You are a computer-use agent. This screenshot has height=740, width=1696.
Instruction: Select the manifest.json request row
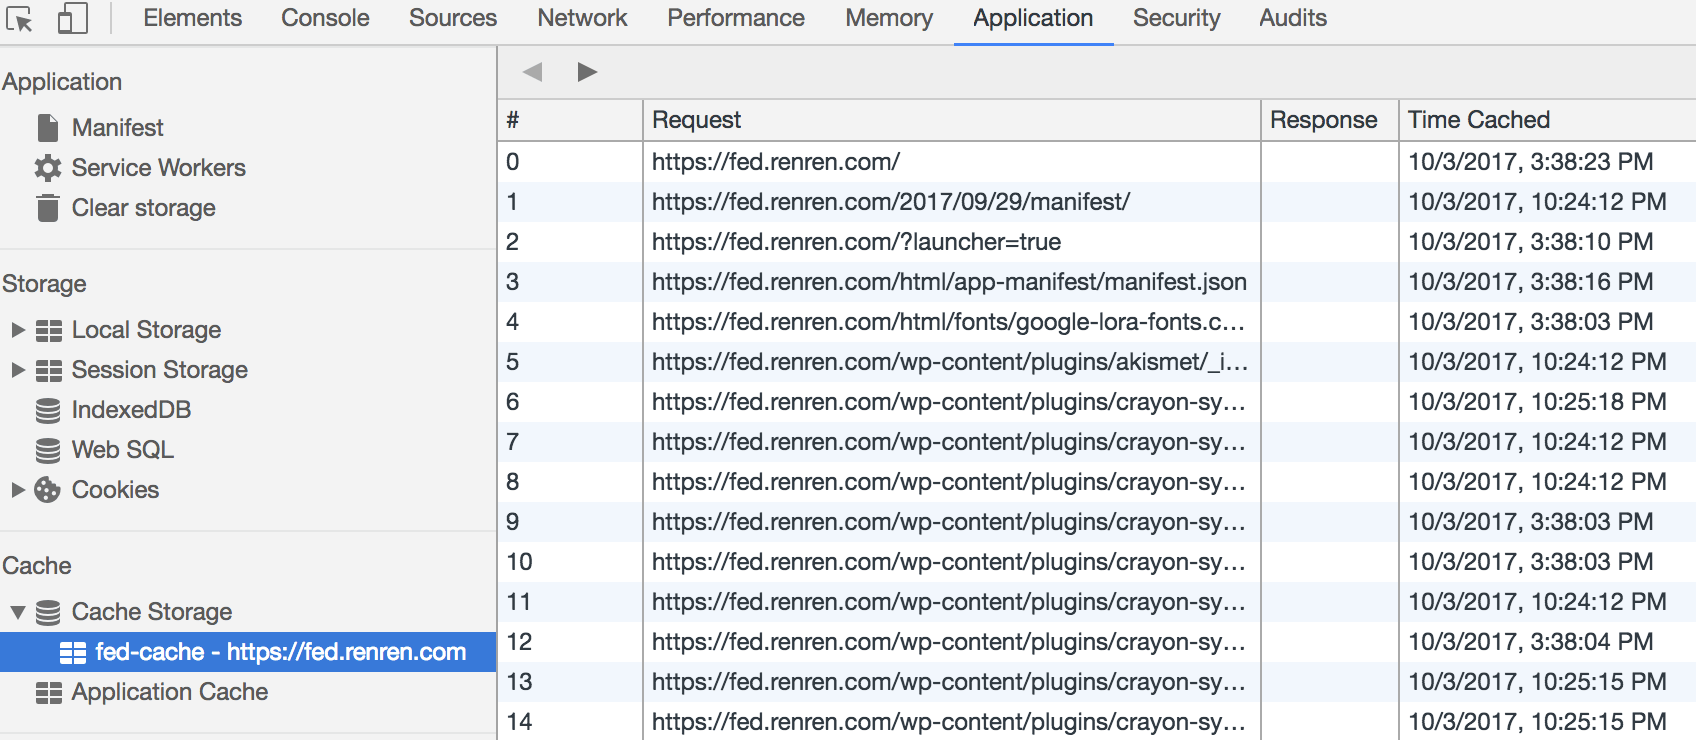pyautogui.click(x=948, y=282)
